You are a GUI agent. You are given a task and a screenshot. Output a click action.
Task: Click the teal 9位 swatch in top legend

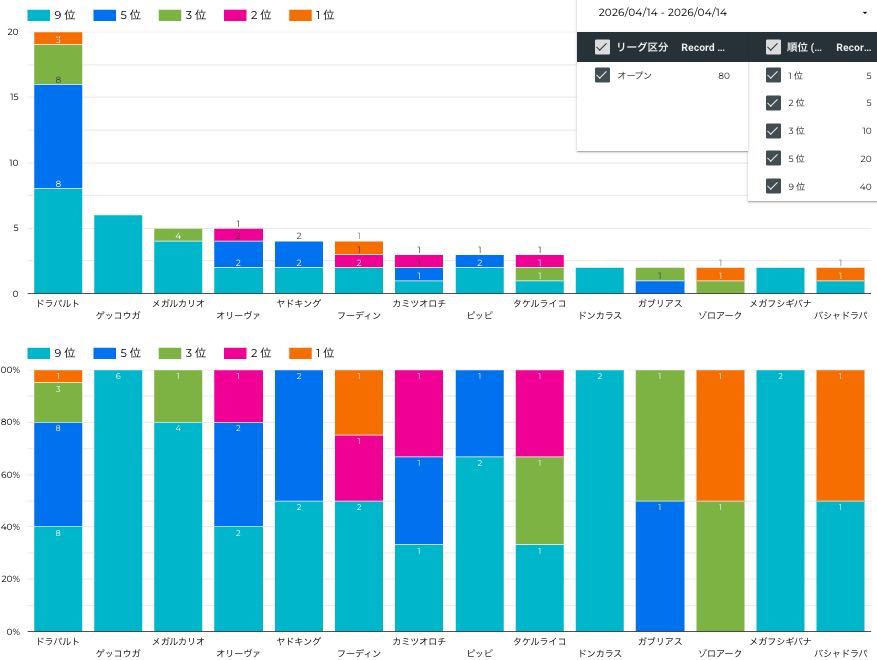[x=38, y=15]
